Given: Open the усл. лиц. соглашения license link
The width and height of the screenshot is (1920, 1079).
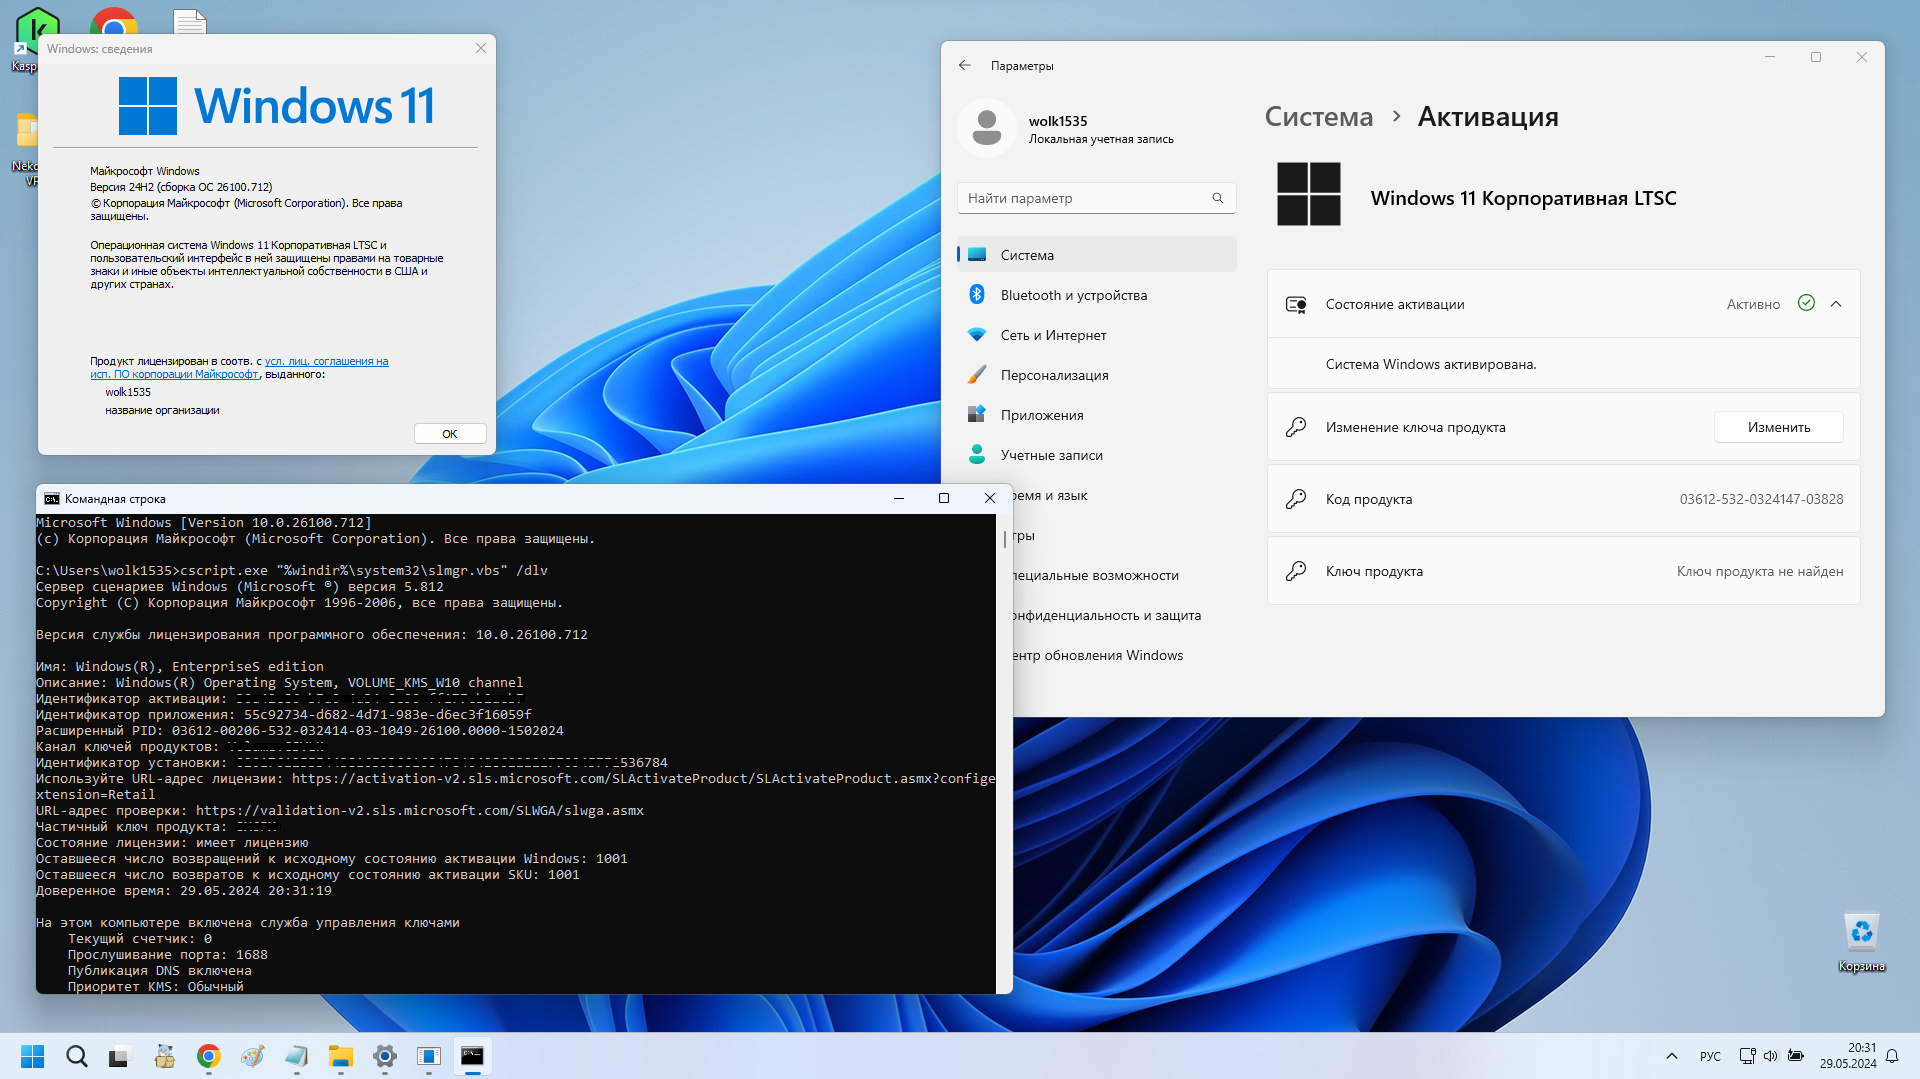Looking at the screenshot, I should coord(326,361).
